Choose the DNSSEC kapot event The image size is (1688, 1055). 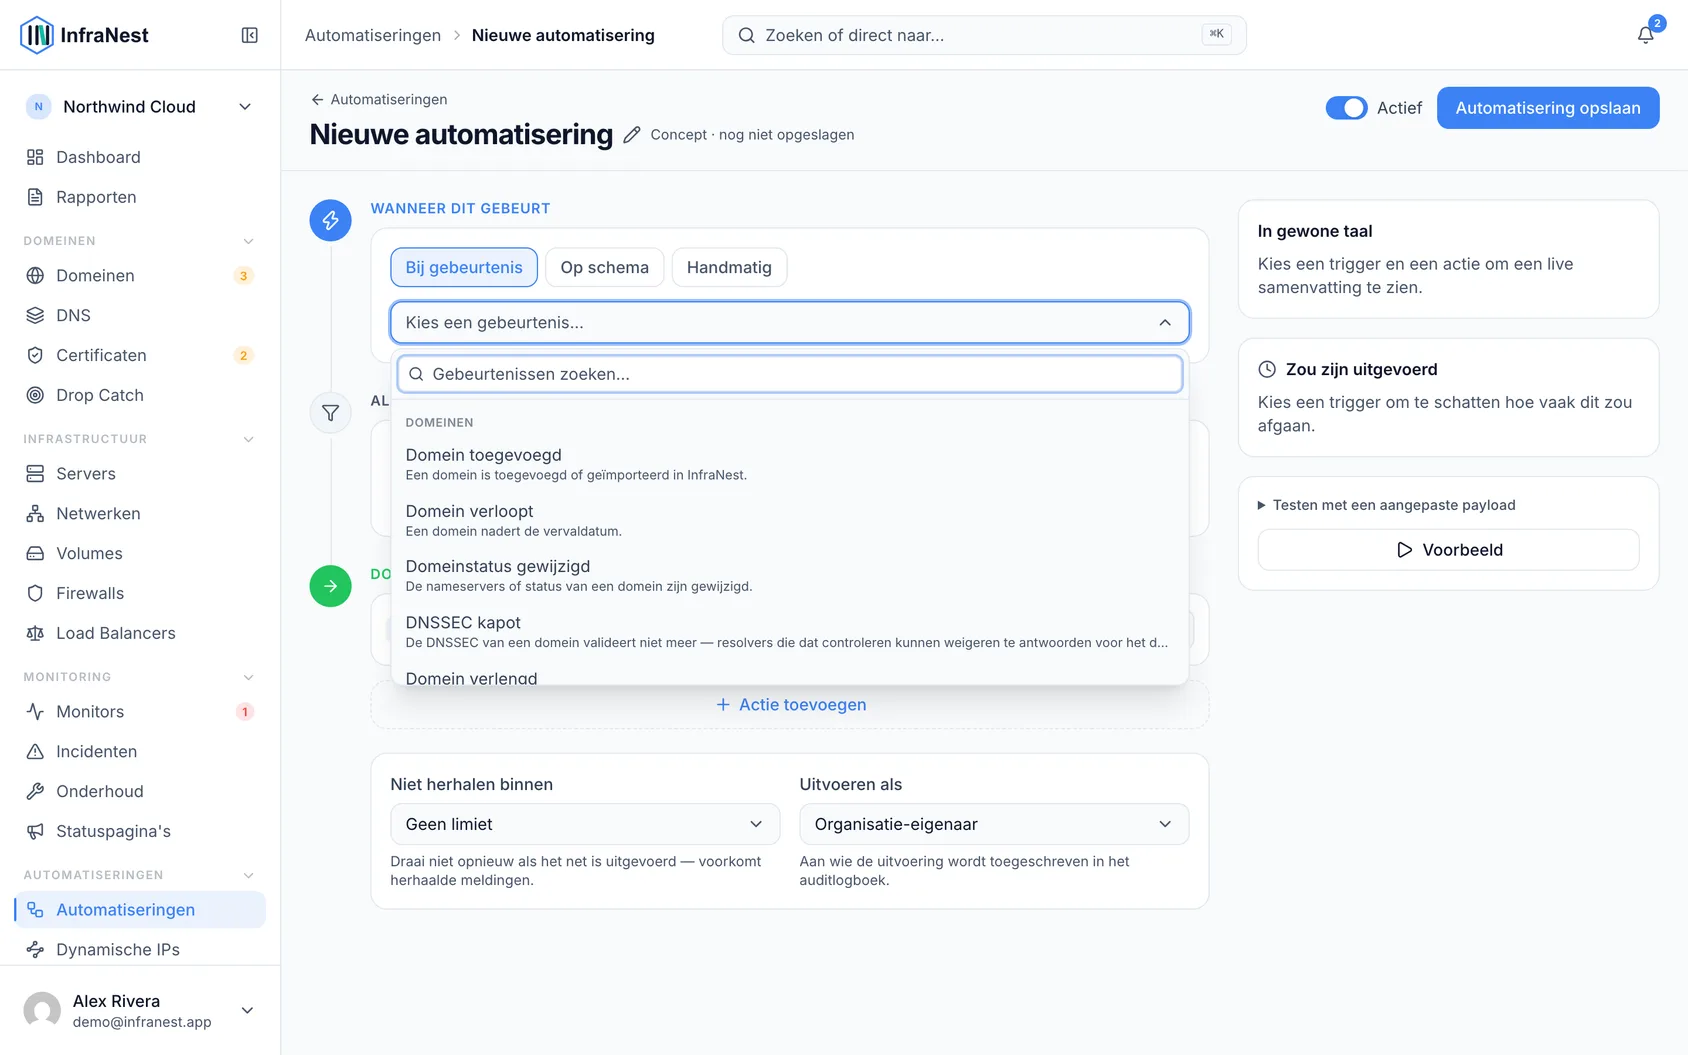pos(790,631)
